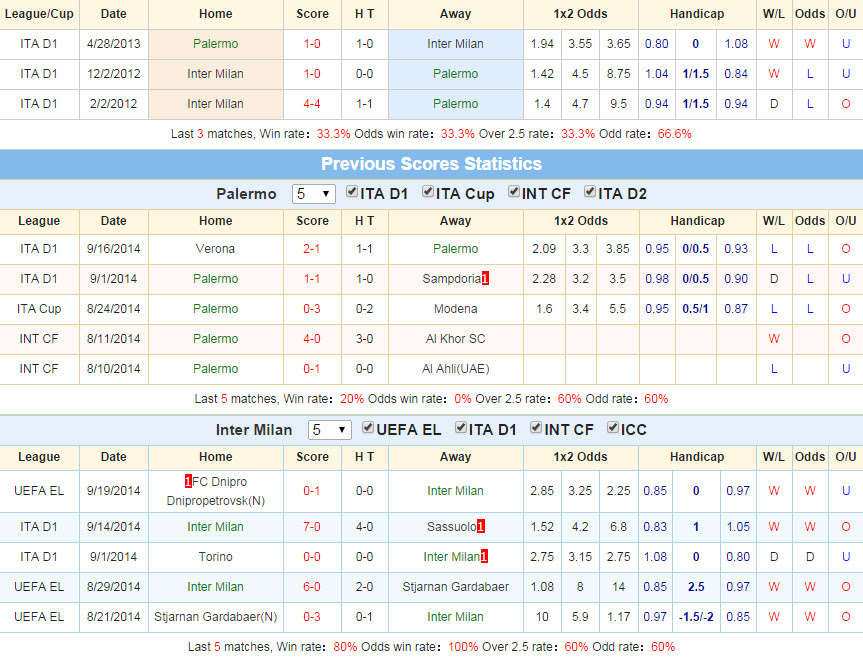Toggle Inter Milan INT CF checkbox
The image size is (863, 661).
pos(536,428)
